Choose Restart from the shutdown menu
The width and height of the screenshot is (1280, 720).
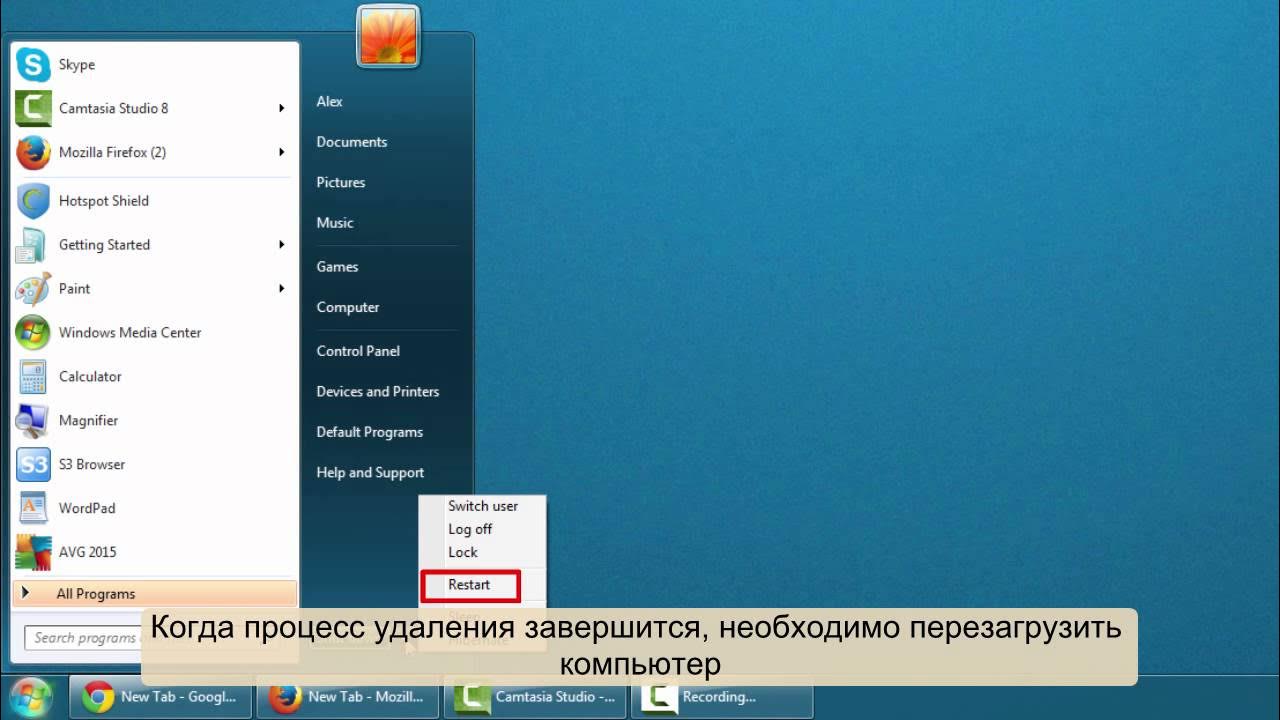point(470,585)
